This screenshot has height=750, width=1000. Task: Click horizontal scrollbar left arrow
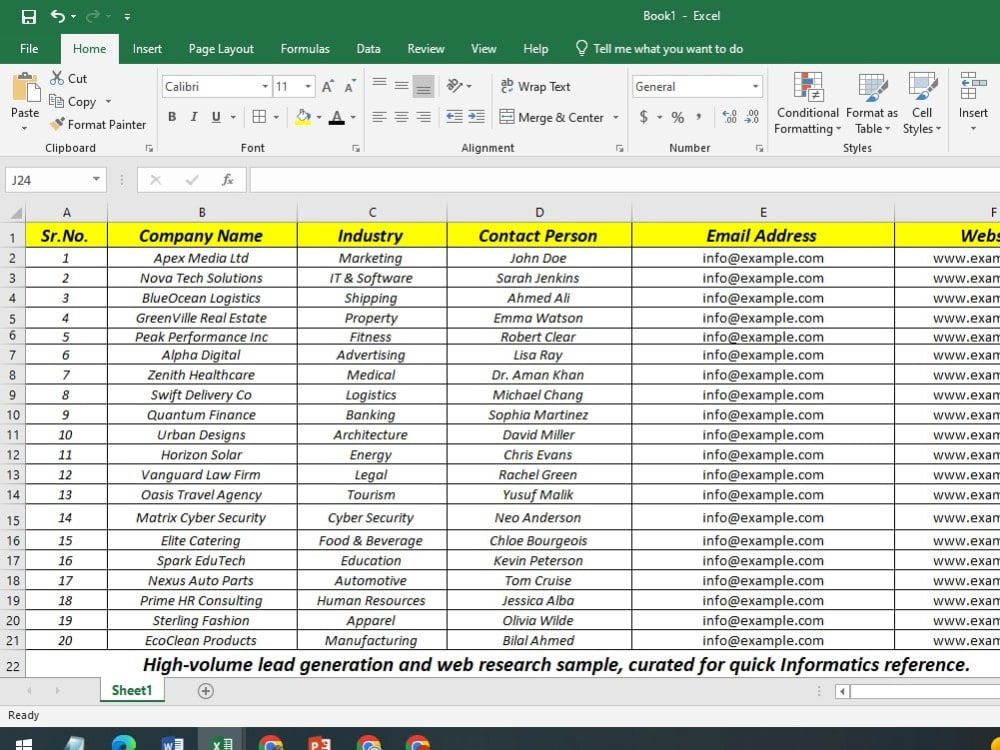point(842,691)
